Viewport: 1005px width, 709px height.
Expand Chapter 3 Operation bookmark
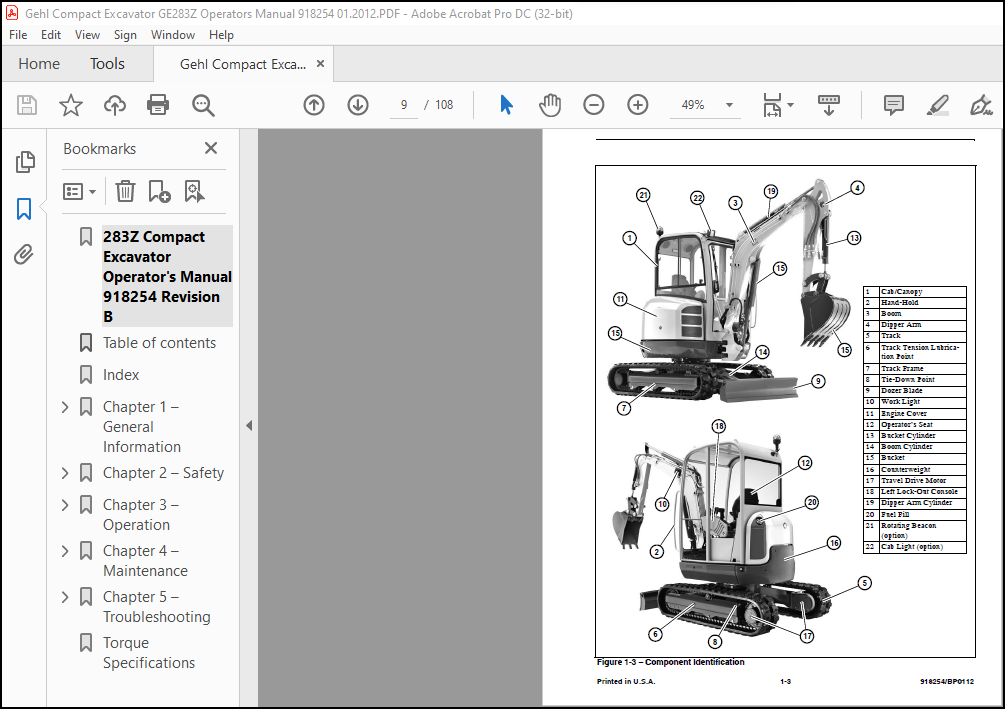65,505
